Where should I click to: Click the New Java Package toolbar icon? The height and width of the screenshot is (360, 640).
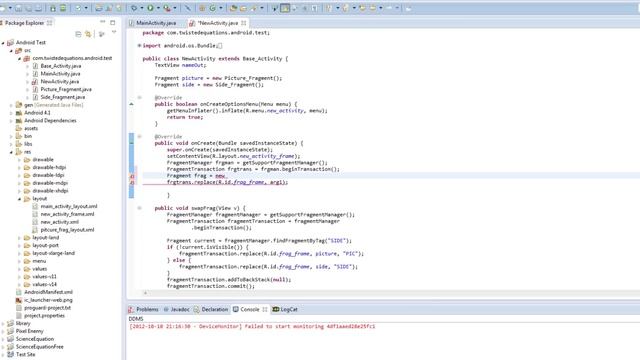(202, 8)
